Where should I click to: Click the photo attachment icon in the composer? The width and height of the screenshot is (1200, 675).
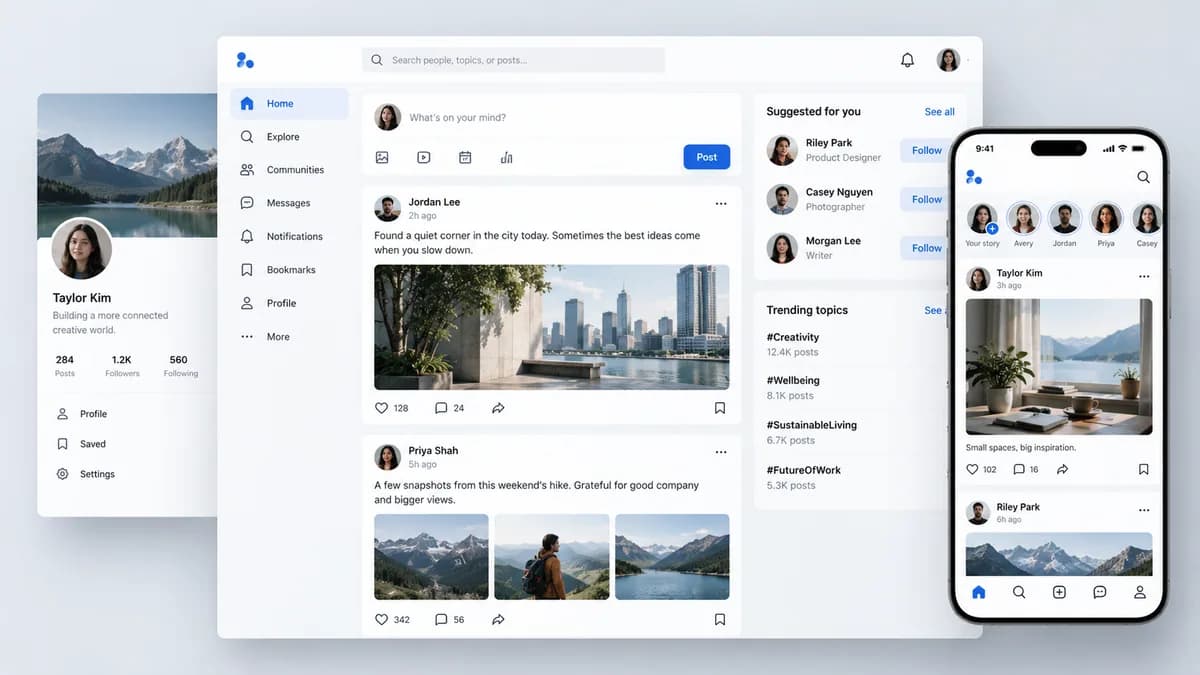pyautogui.click(x=382, y=157)
